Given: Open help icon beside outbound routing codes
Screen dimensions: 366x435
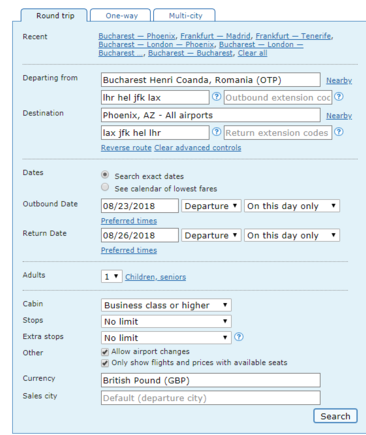Looking at the screenshot, I should [x=216, y=97].
